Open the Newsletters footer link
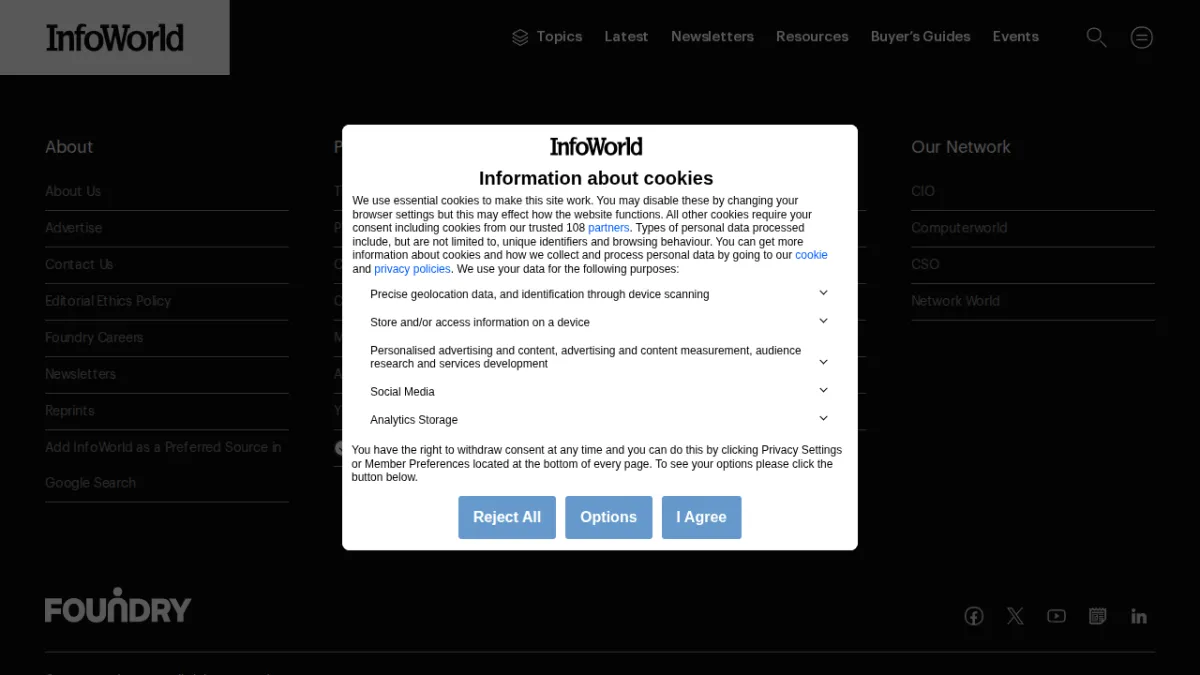 click(80, 374)
